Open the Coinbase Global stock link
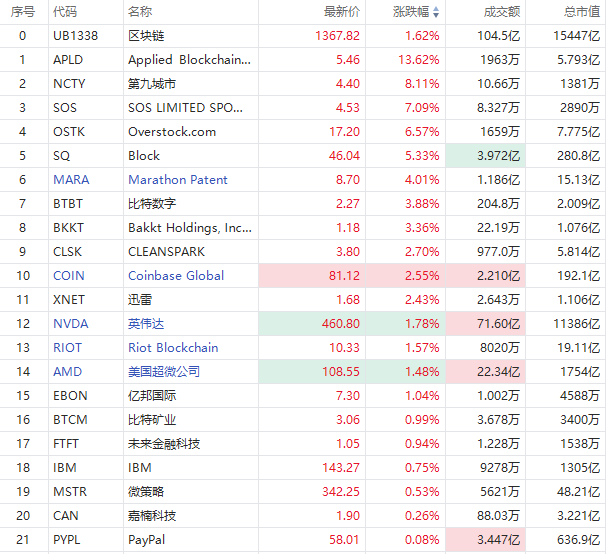Image resolution: width=606 pixels, height=554 pixels. click(x=176, y=276)
